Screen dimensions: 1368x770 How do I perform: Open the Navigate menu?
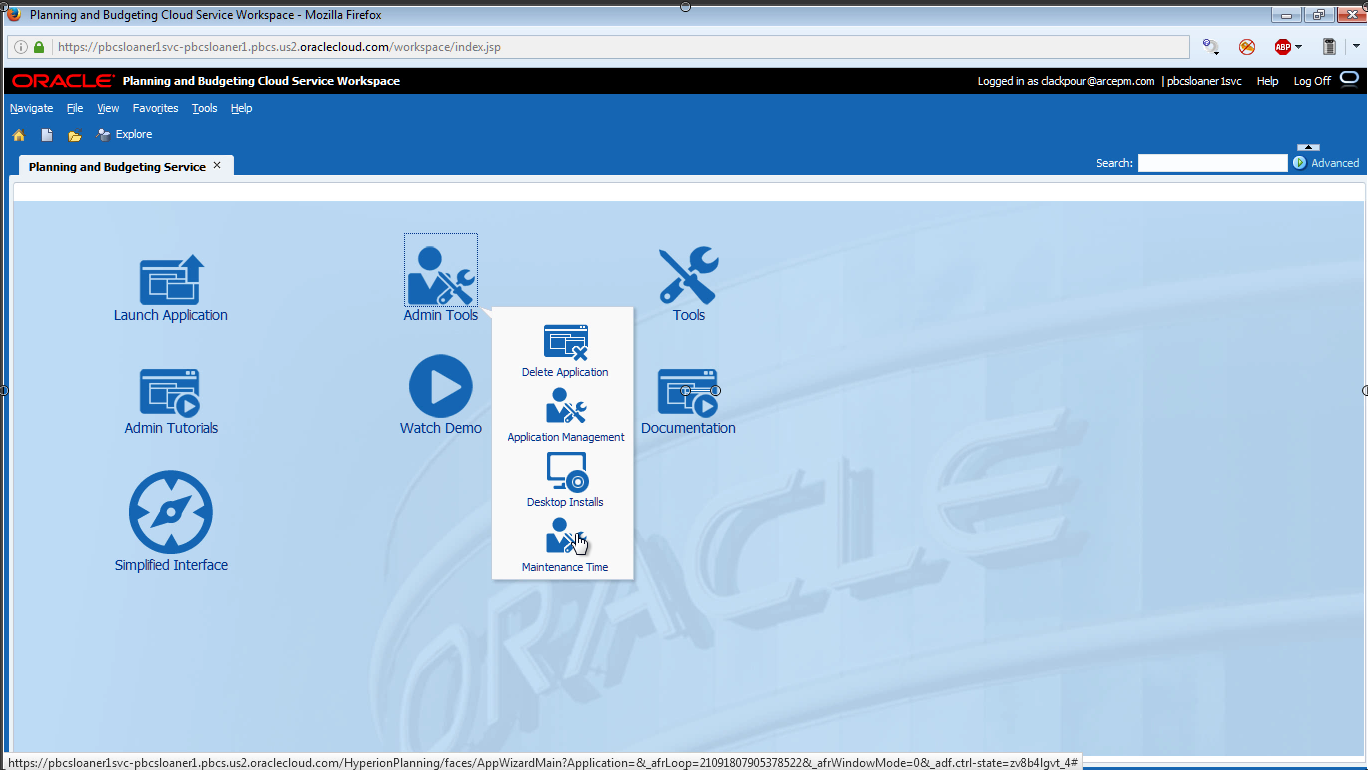(31, 108)
